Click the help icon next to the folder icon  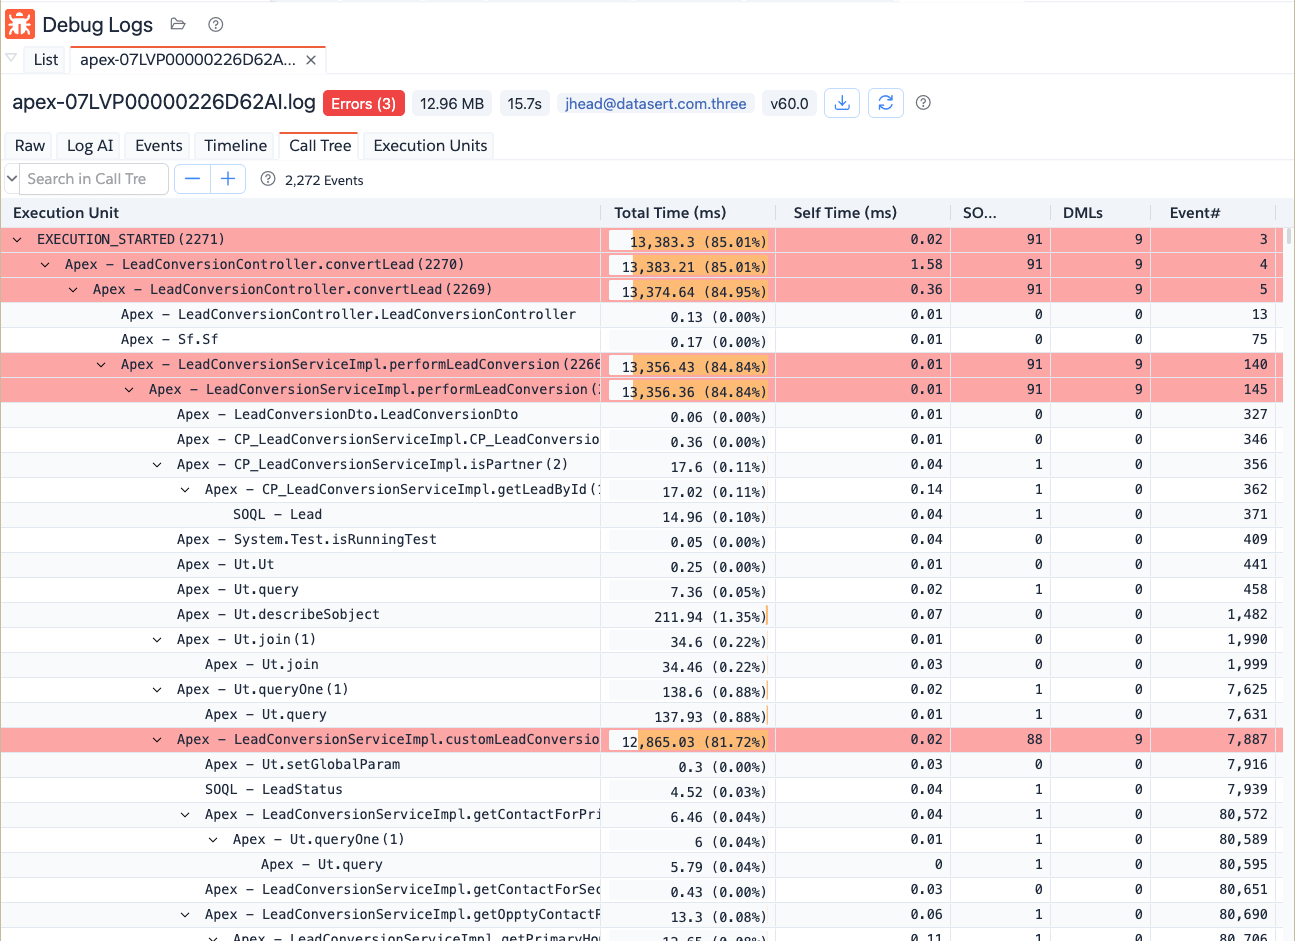tap(215, 24)
